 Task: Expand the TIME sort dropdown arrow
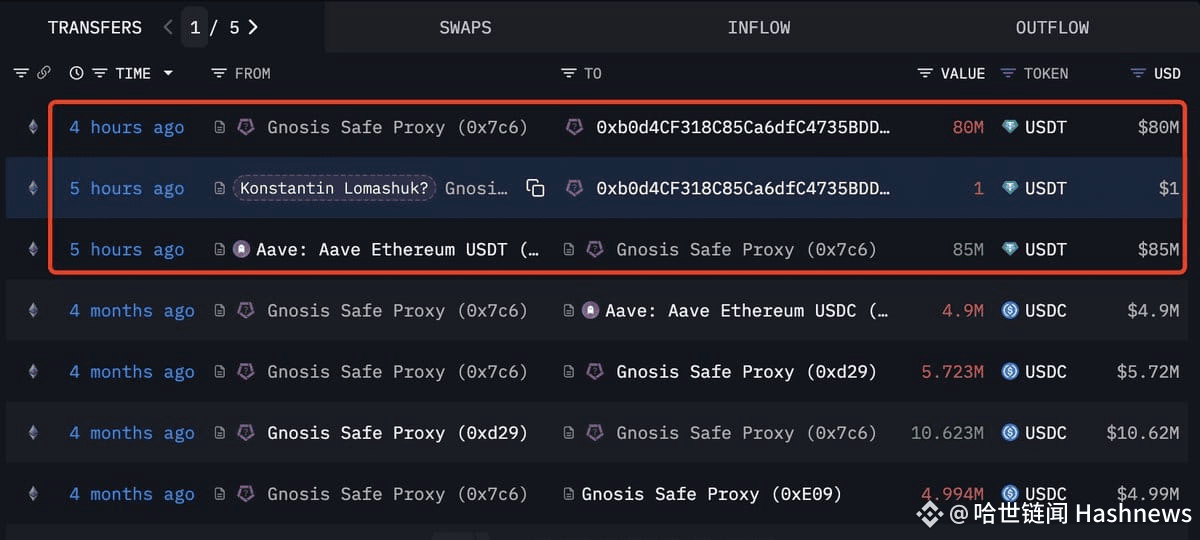[x=168, y=73]
